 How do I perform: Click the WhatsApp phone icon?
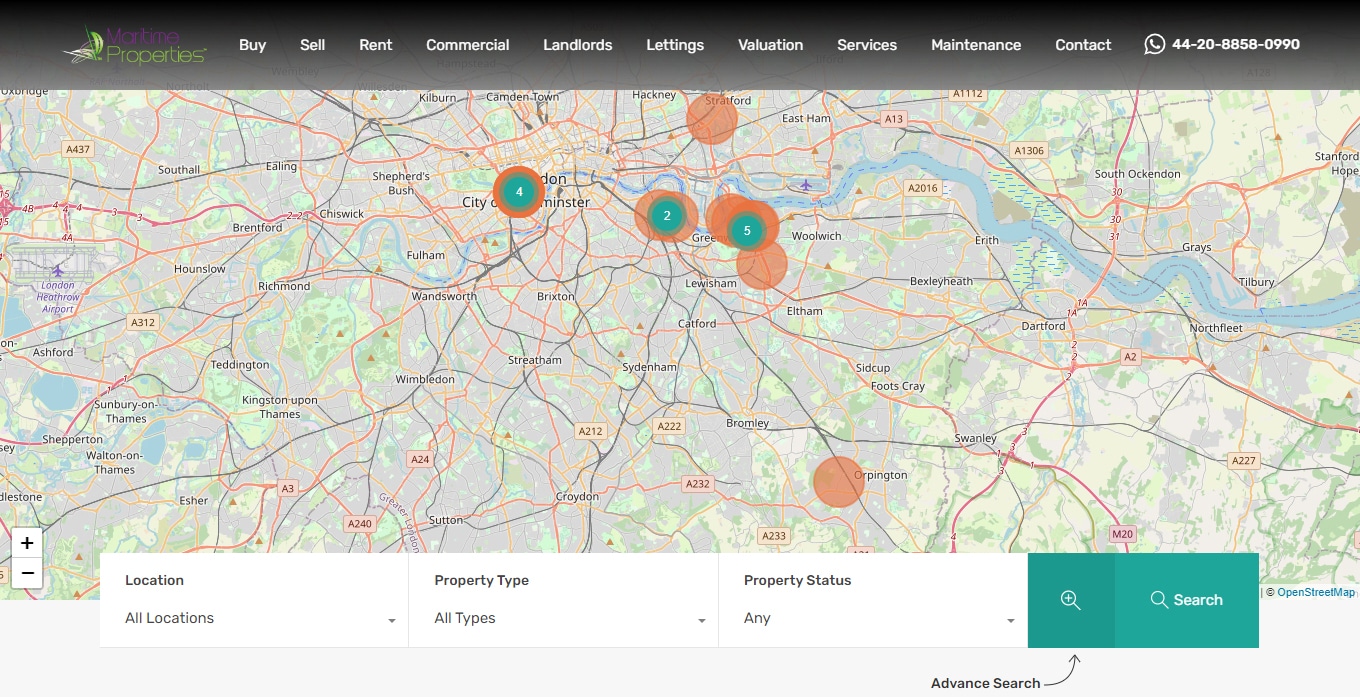(1155, 44)
